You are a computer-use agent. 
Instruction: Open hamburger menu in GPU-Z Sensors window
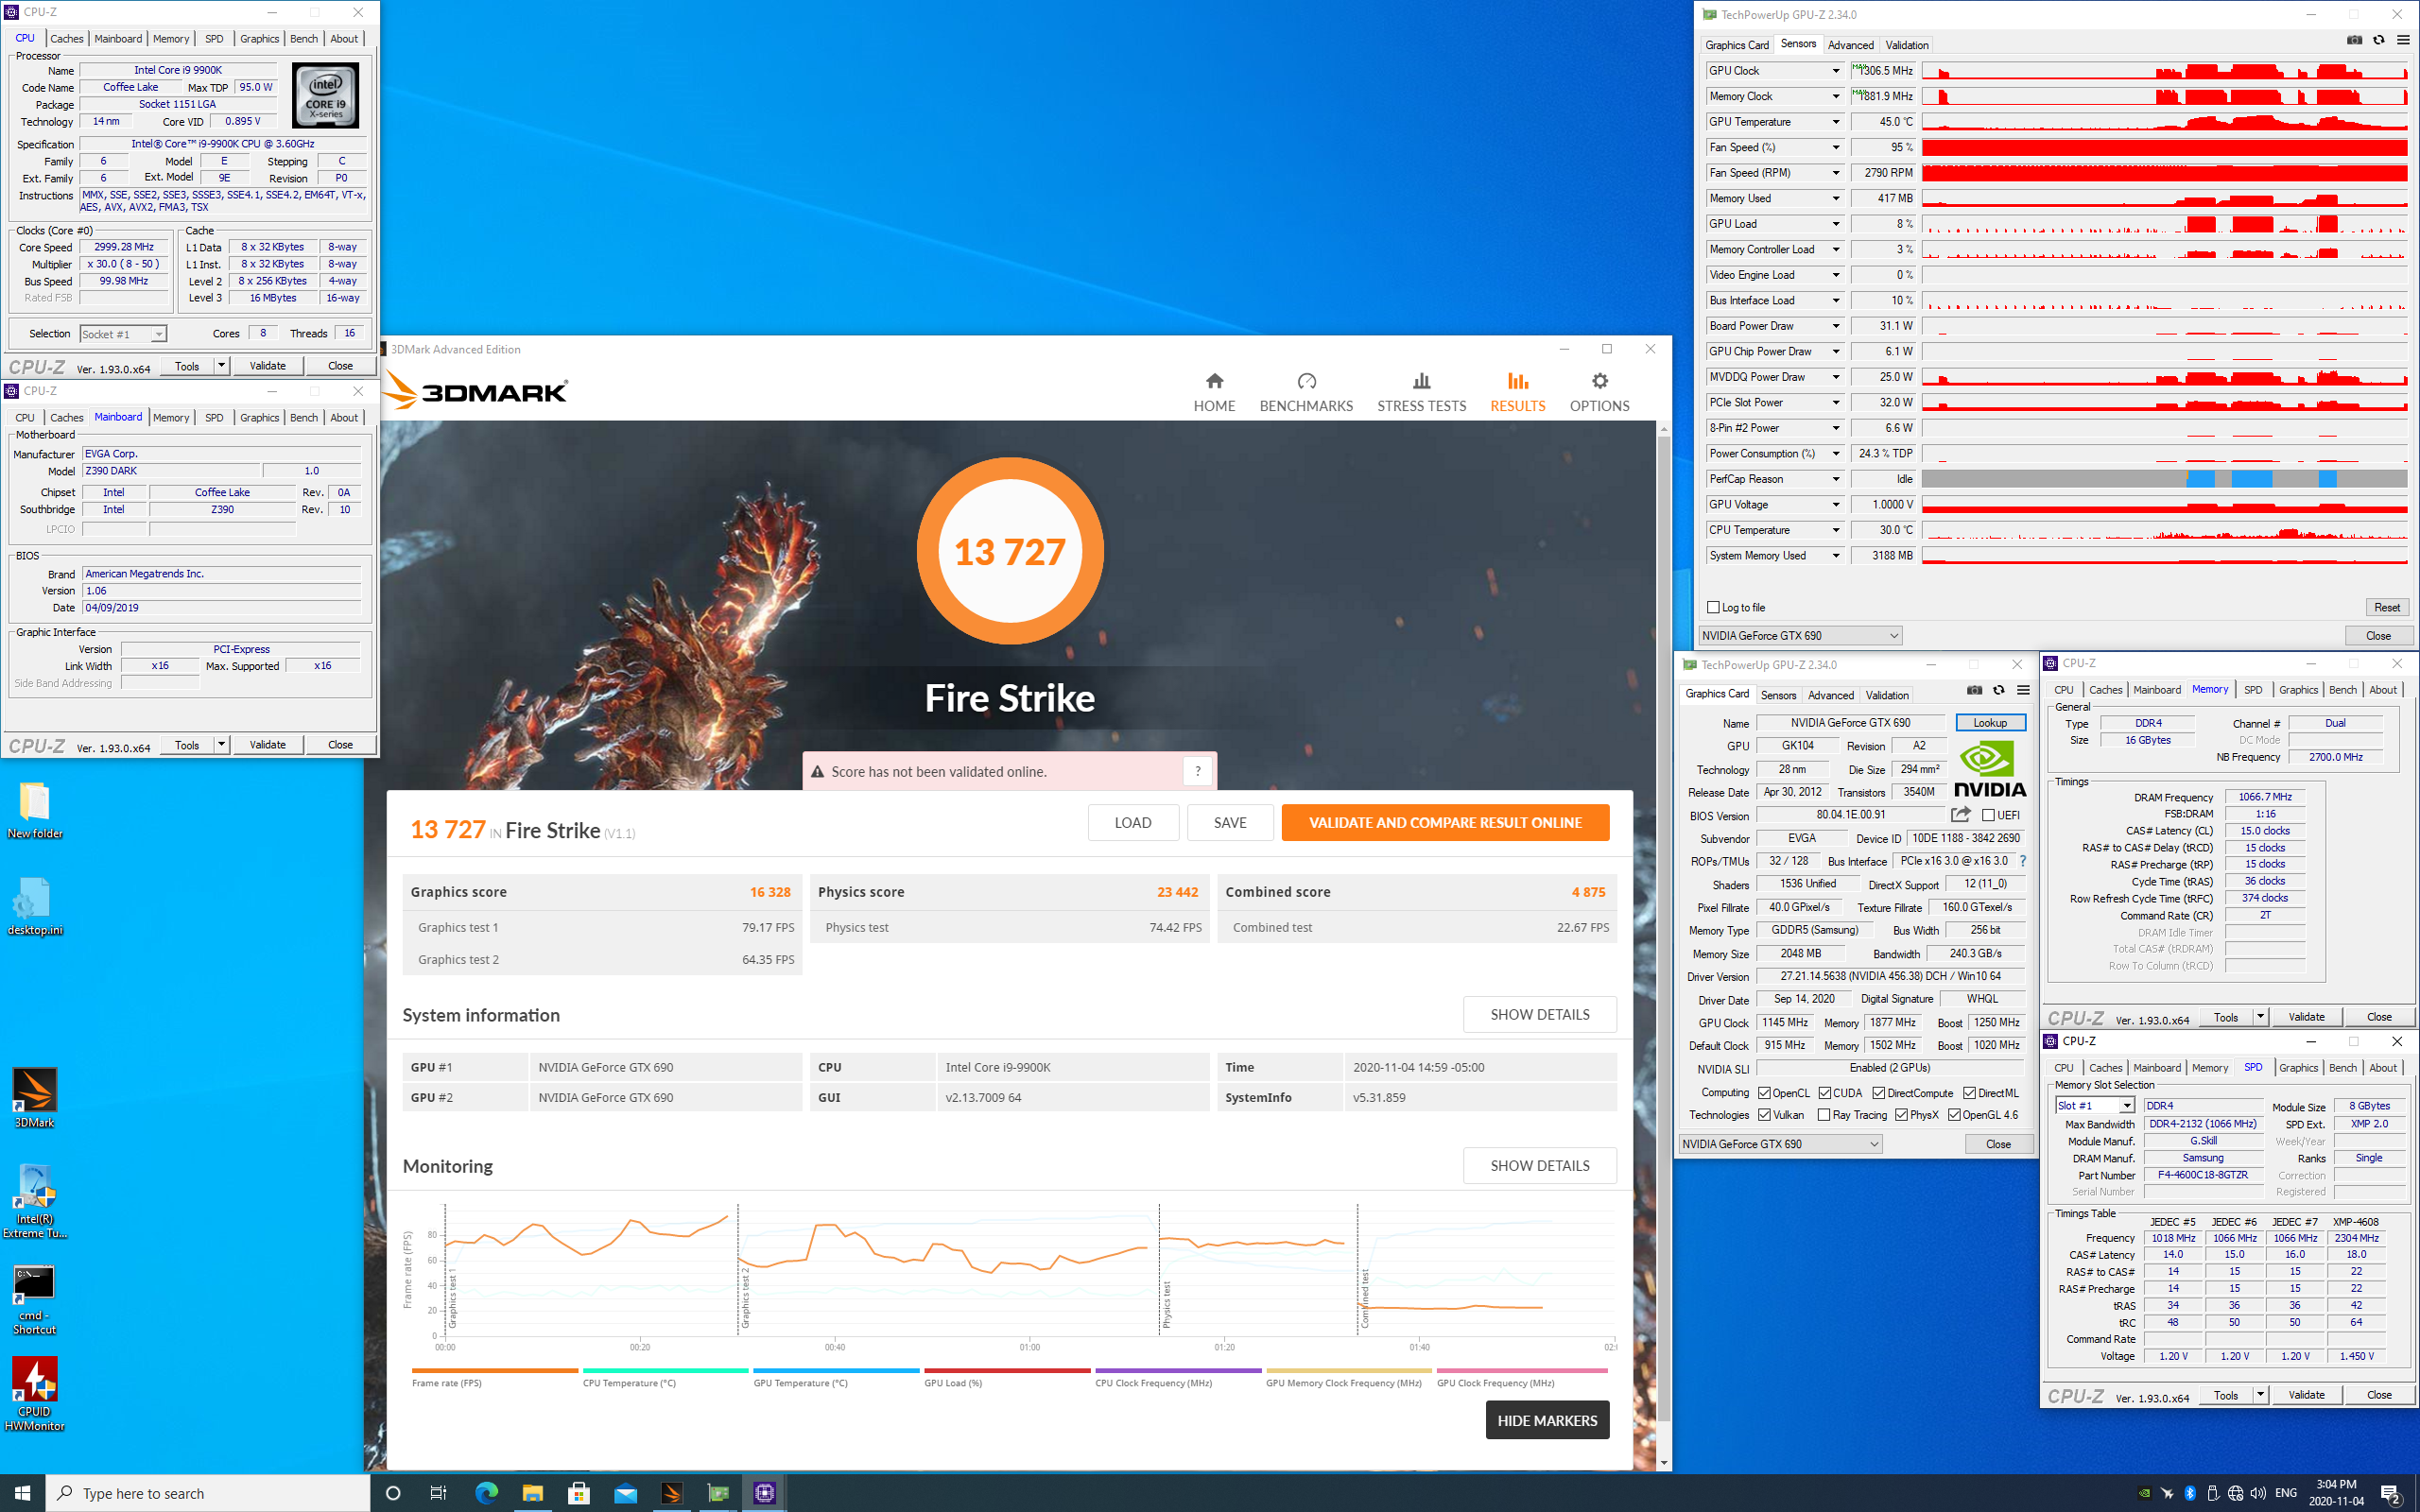[x=2403, y=40]
